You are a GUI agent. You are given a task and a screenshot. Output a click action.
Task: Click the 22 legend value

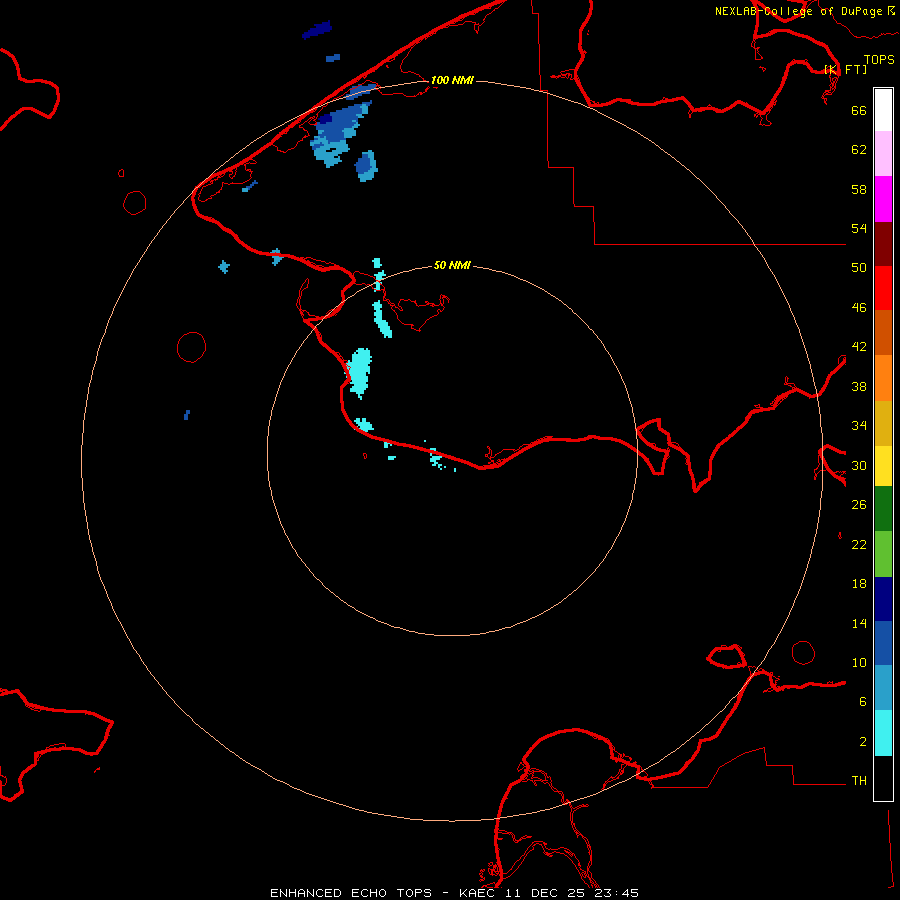pos(859,544)
